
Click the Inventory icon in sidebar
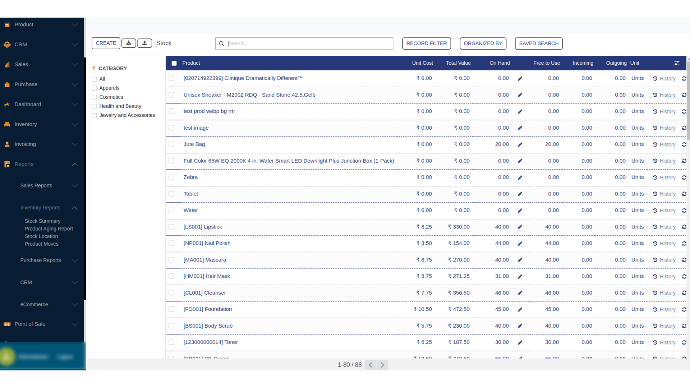pyautogui.click(x=7, y=124)
